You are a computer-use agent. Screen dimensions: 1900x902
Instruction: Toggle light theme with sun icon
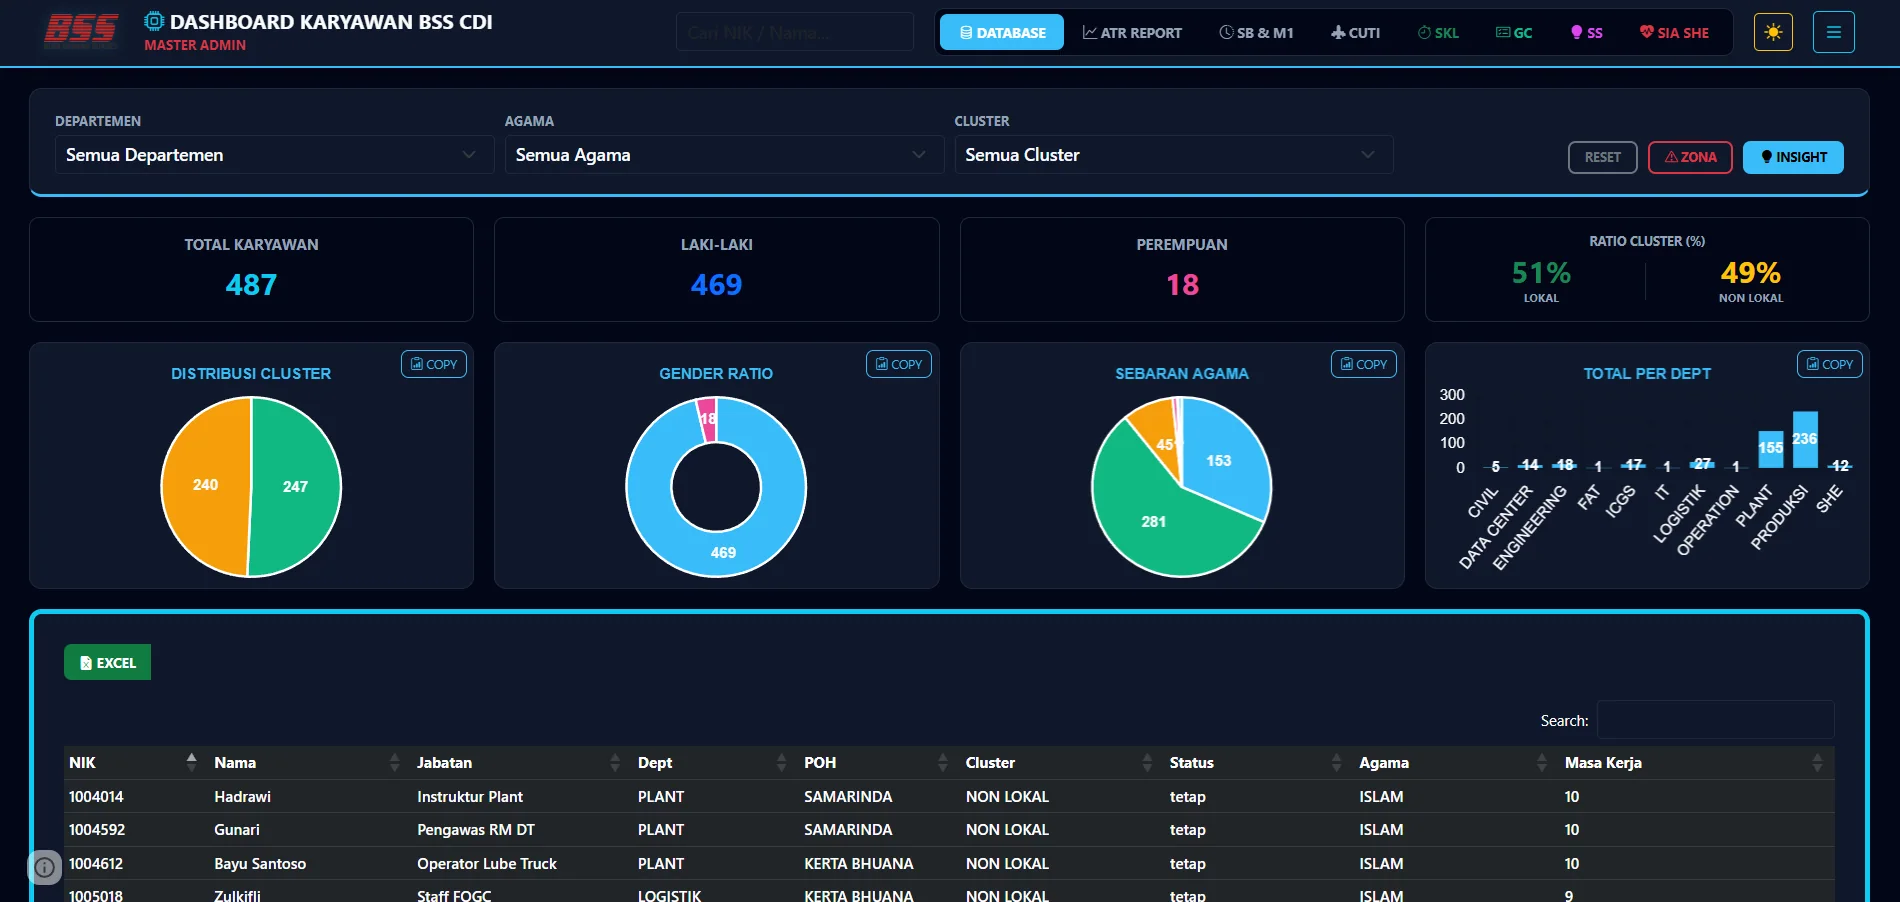(1773, 32)
